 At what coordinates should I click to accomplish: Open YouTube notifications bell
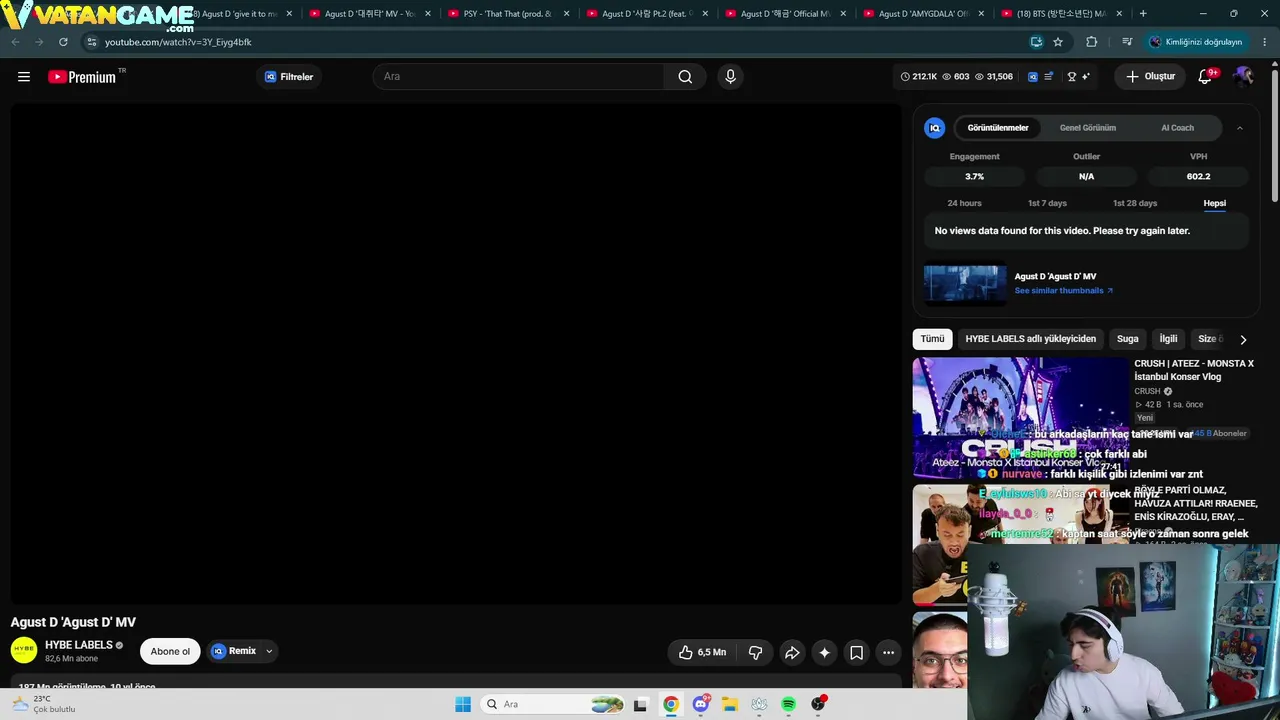point(1205,77)
